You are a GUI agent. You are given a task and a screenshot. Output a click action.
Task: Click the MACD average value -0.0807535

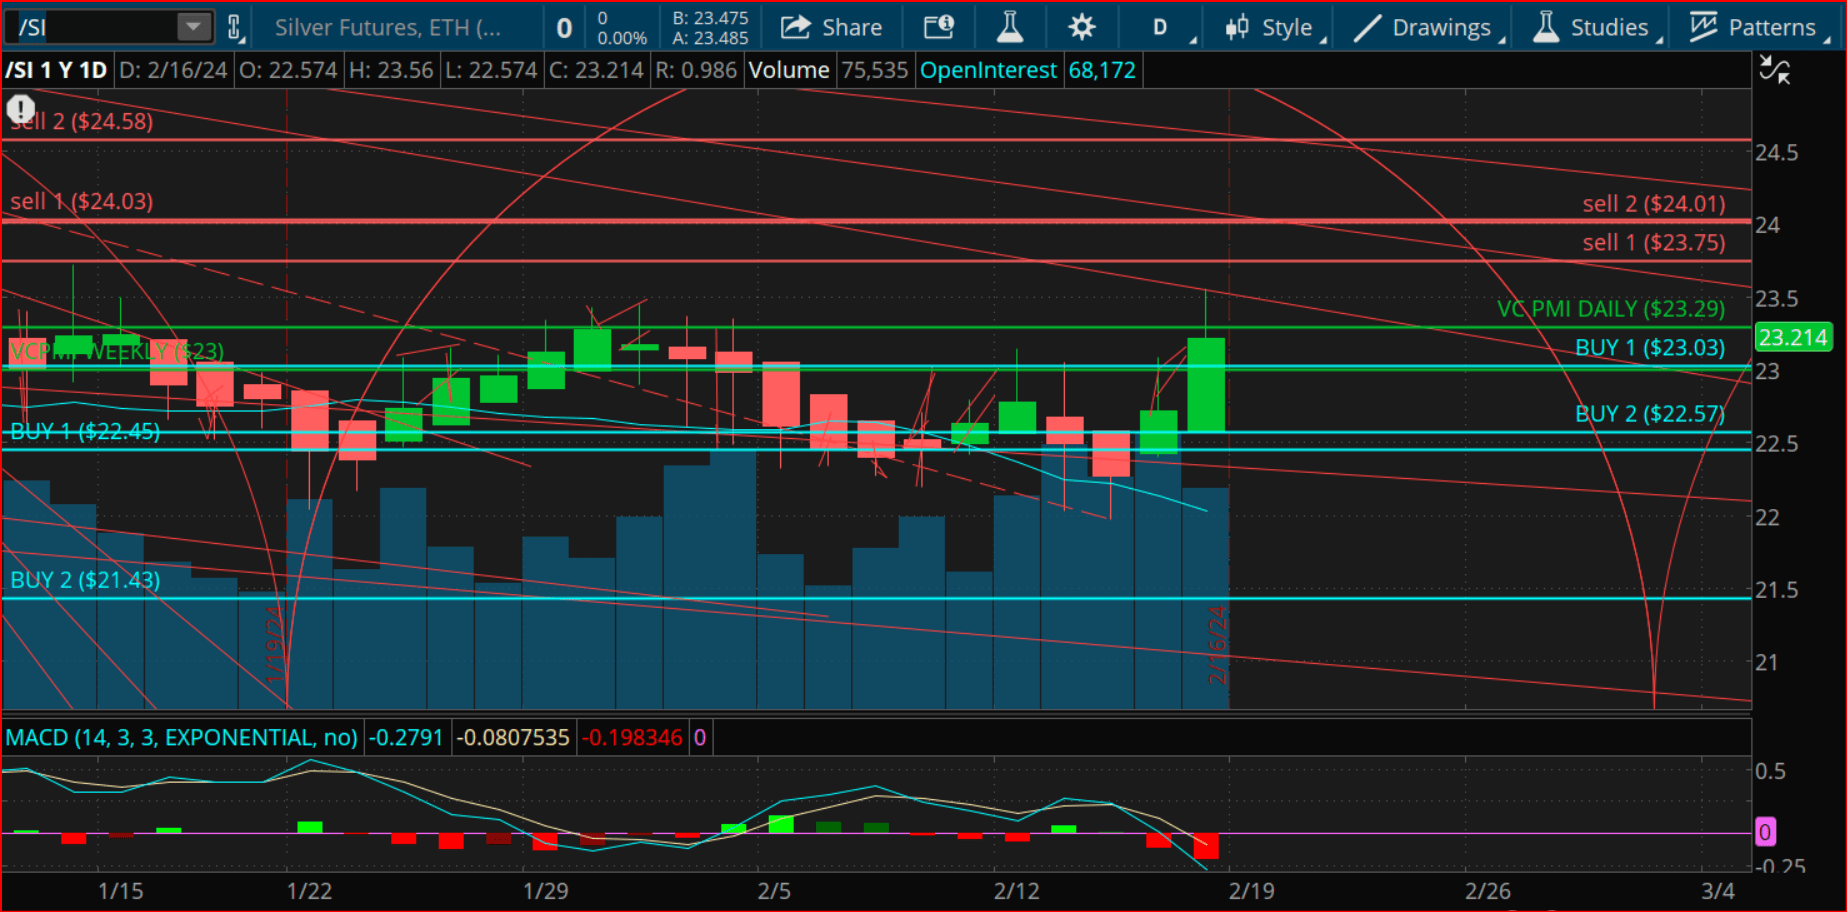[513, 738]
